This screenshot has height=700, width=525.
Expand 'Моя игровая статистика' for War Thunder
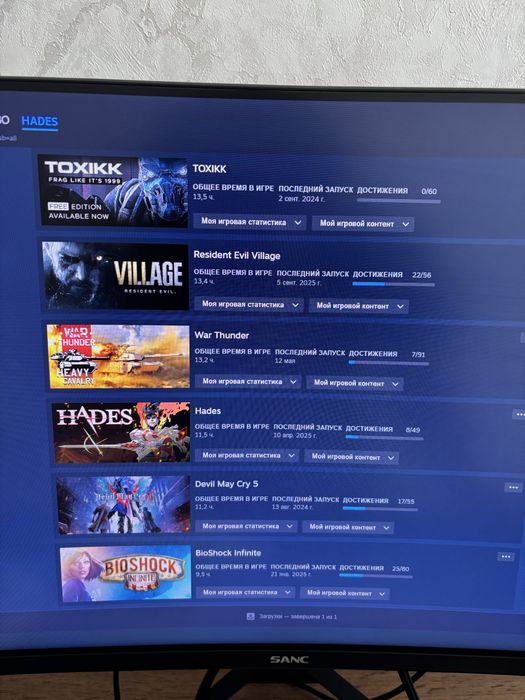coord(248,382)
